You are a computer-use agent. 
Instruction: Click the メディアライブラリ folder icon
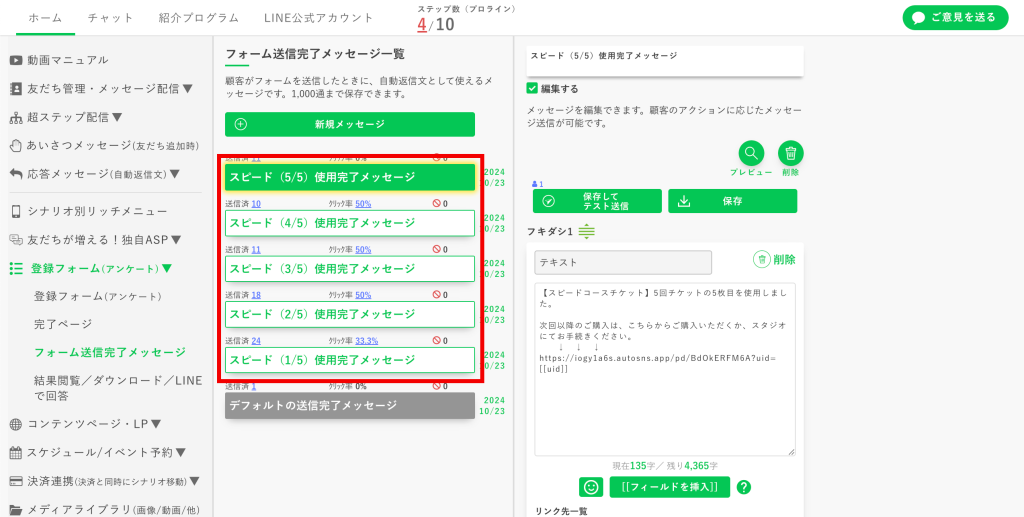tap(16, 510)
